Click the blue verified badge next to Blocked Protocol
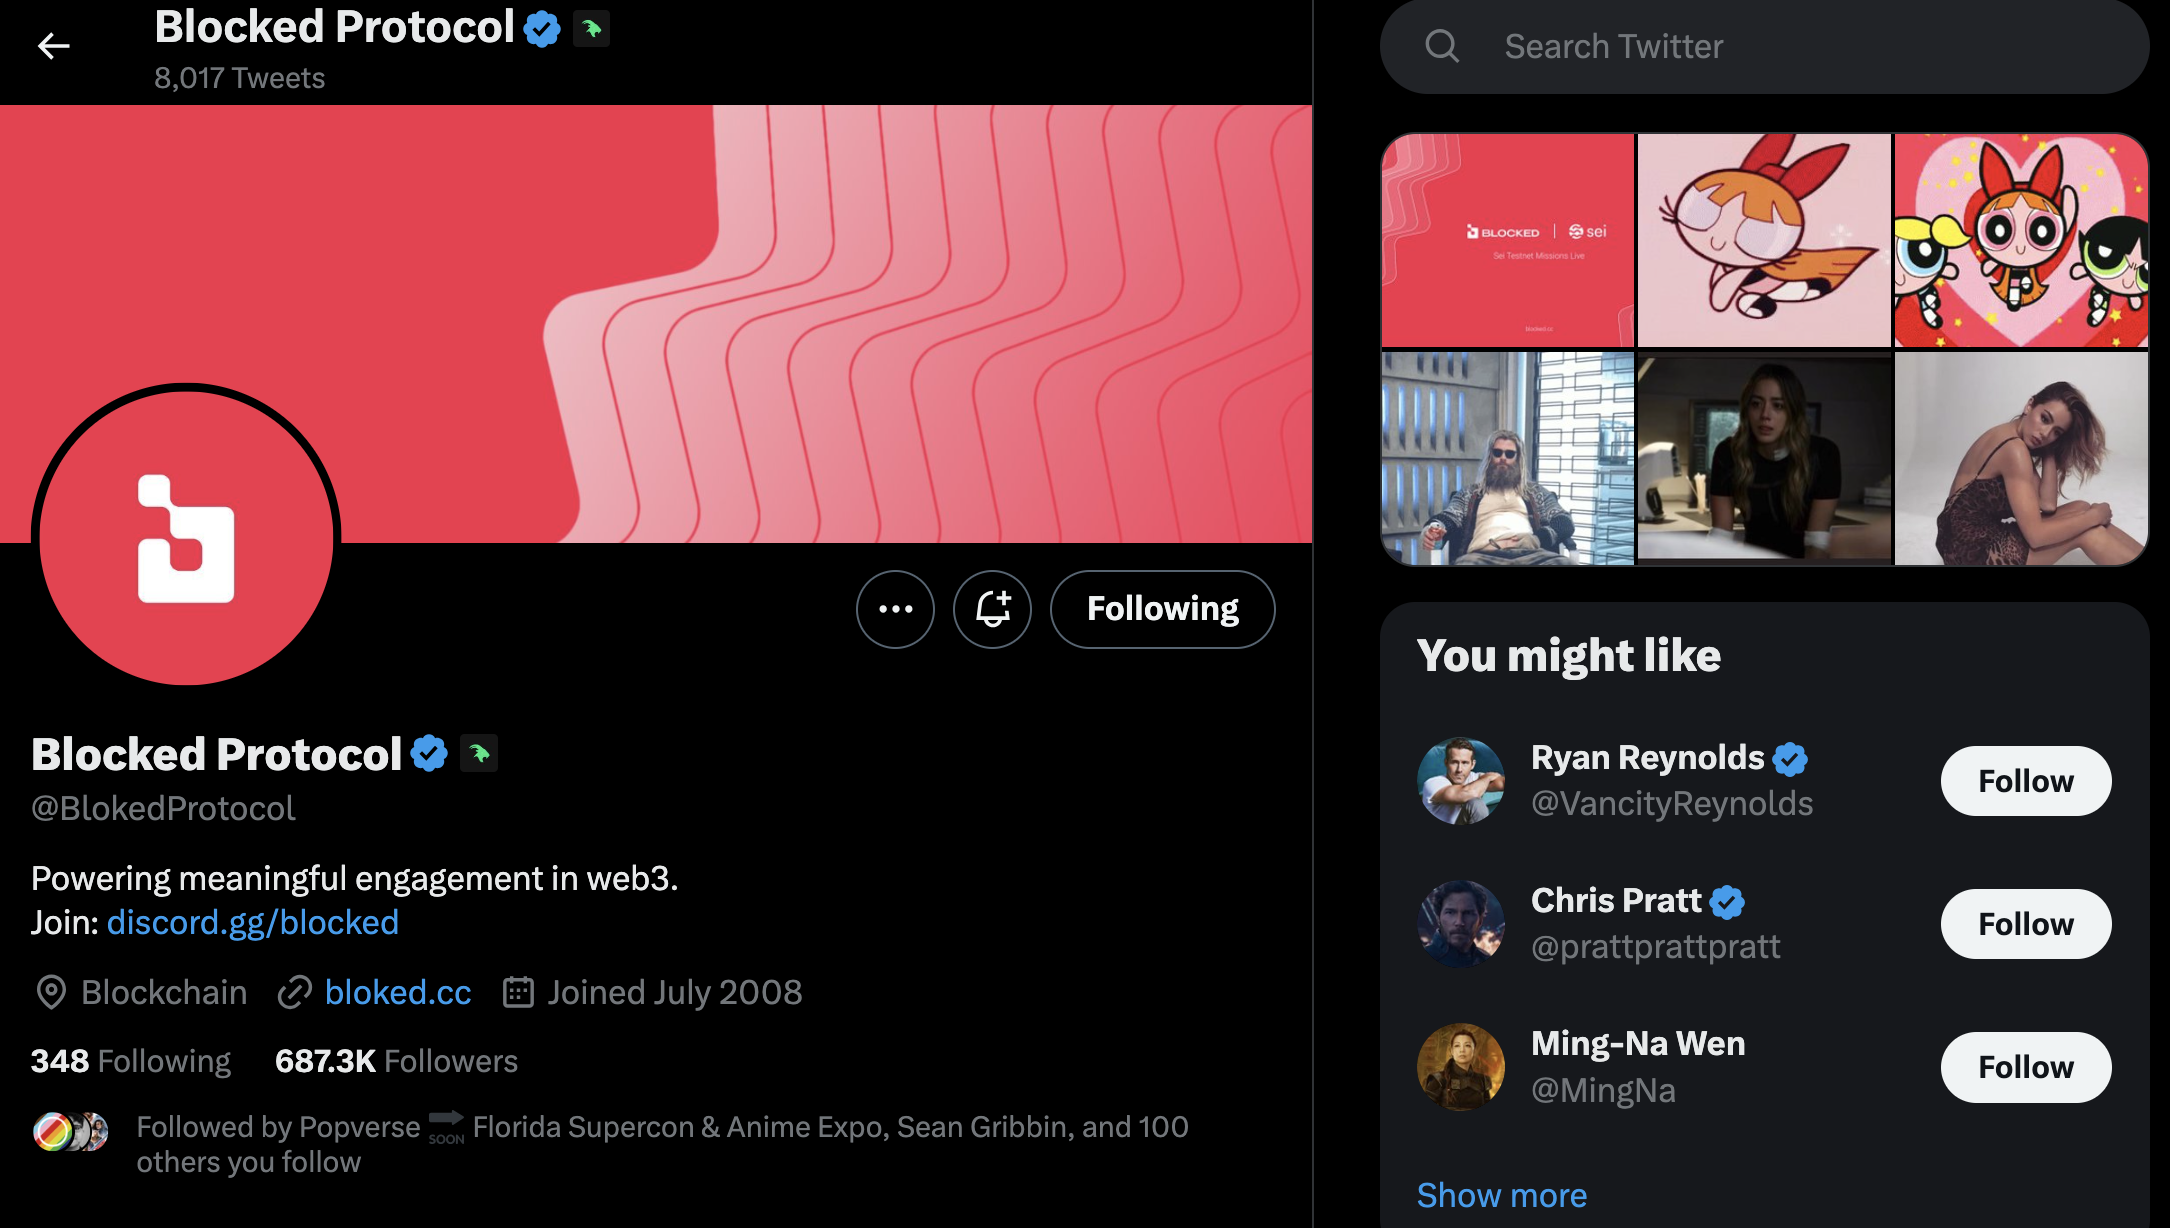 tap(429, 753)
